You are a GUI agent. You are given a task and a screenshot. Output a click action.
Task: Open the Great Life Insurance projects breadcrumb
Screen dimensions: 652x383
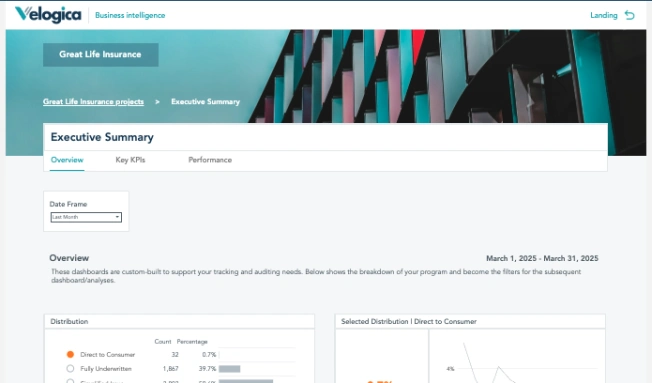coord(93,101)
